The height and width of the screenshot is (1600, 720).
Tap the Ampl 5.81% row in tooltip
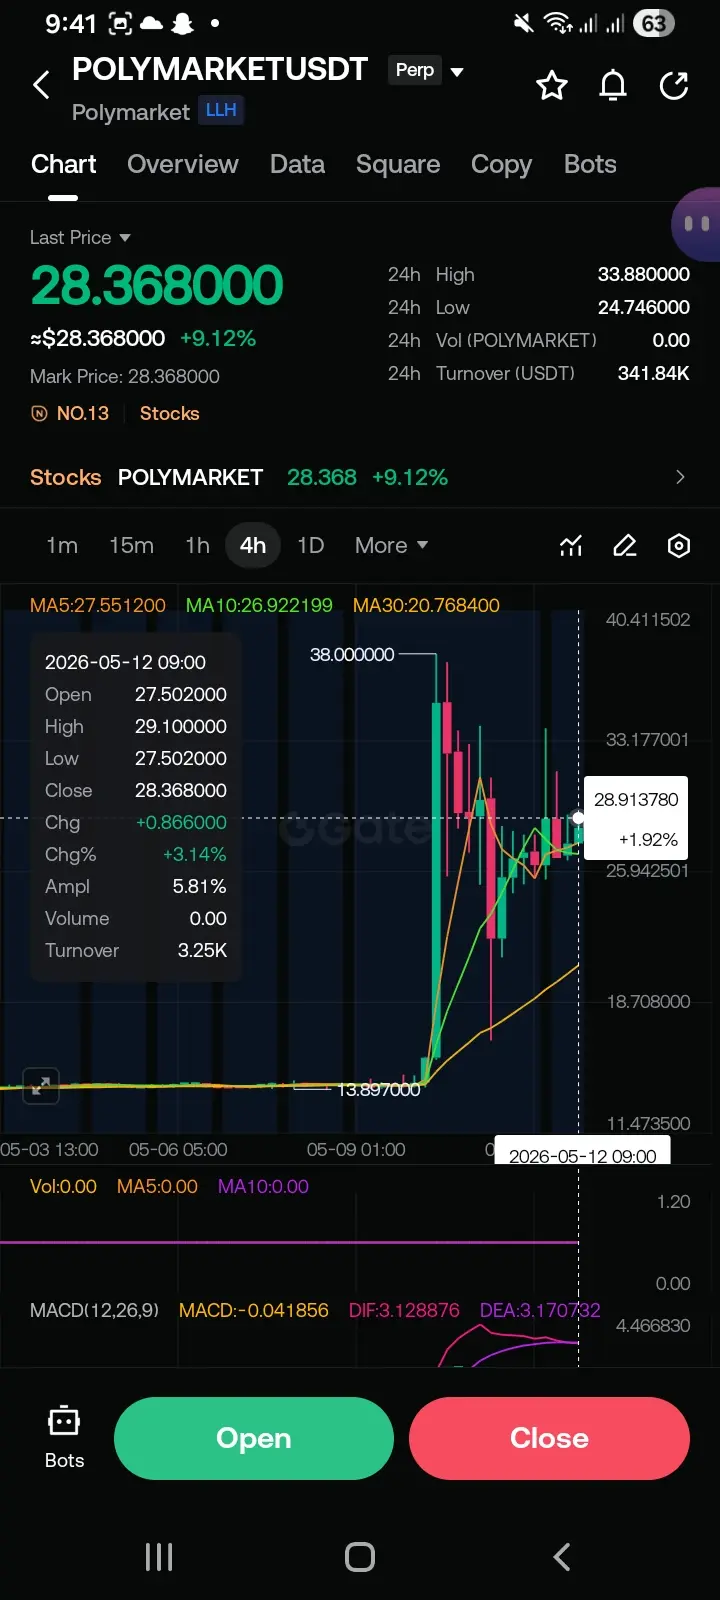coord(136,886)
